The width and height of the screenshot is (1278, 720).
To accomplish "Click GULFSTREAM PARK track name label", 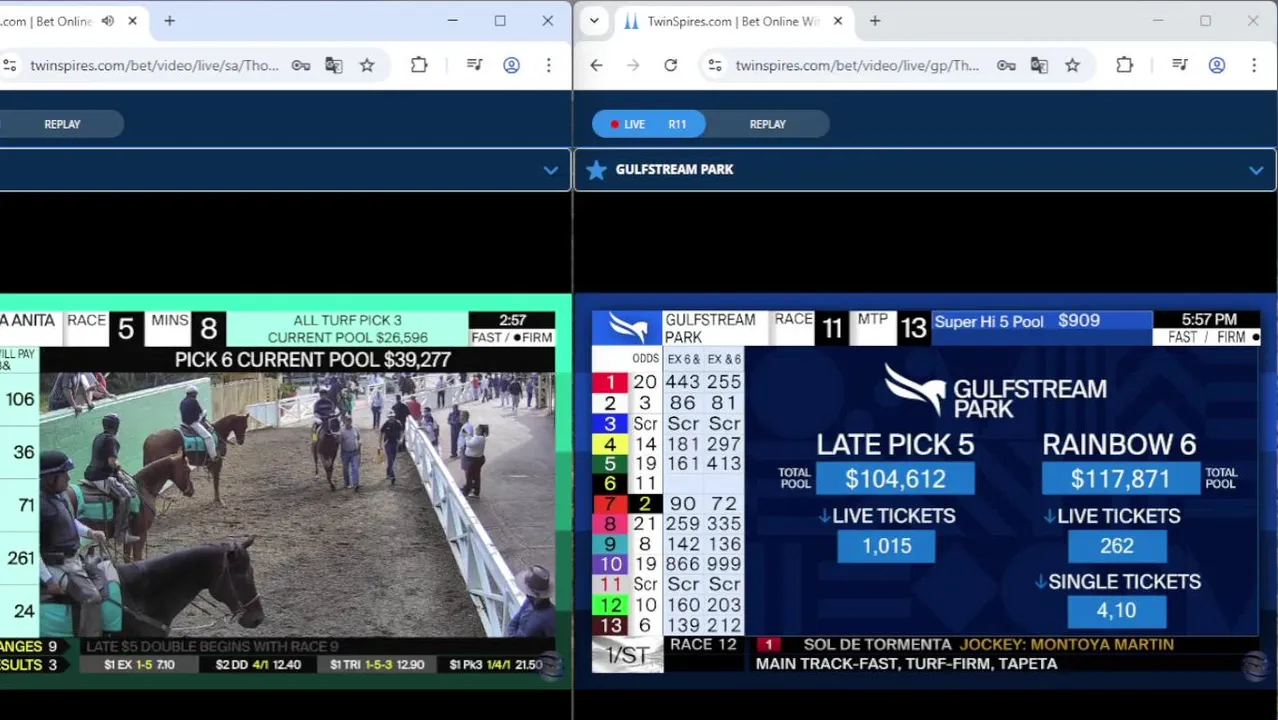I will (x=674, y=170).
